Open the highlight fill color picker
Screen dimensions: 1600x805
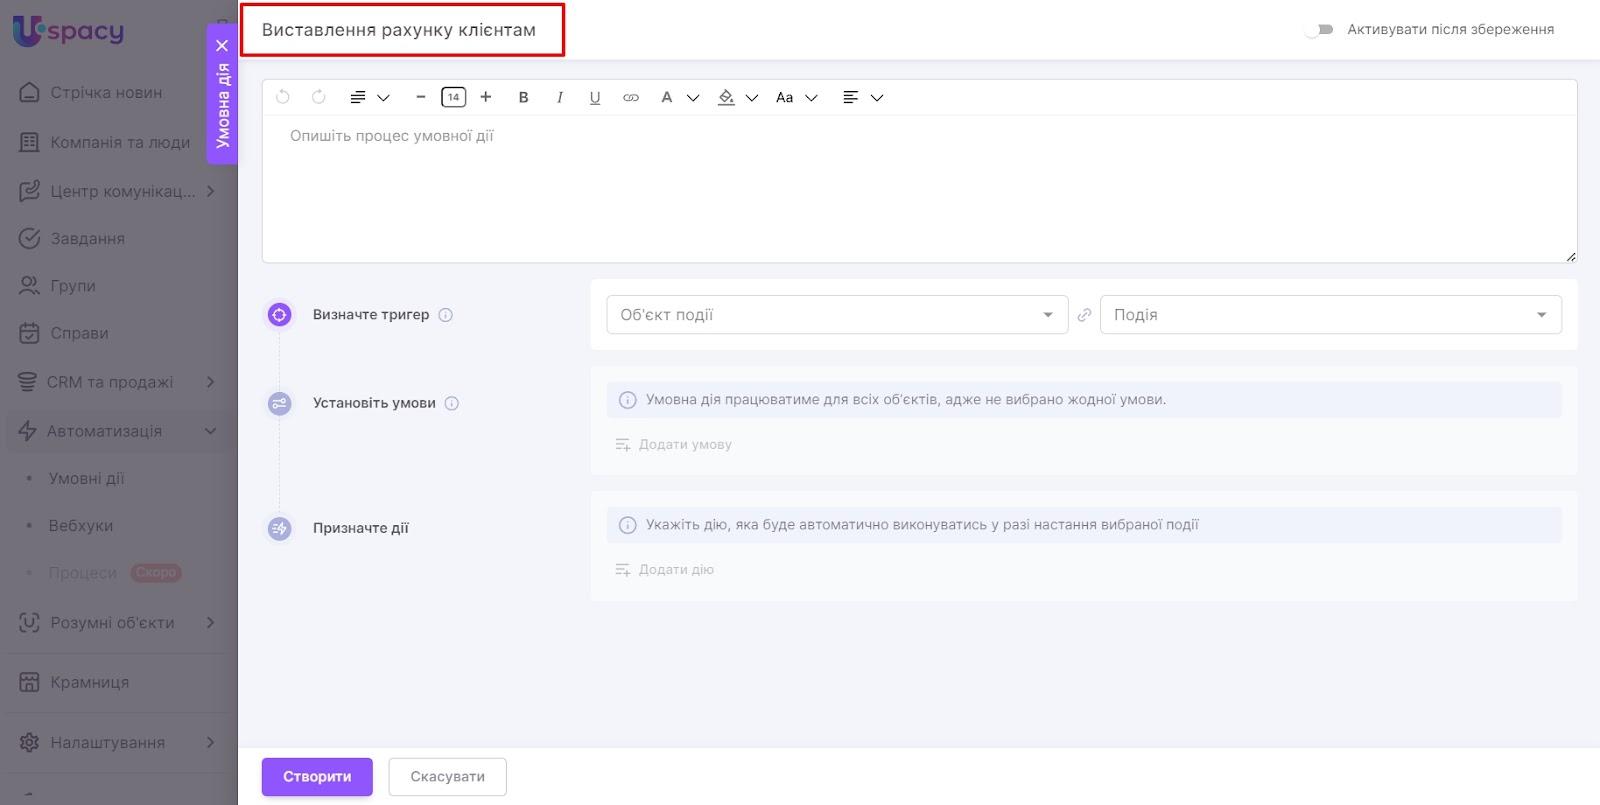pyautogui.click(x=727, y=97)
